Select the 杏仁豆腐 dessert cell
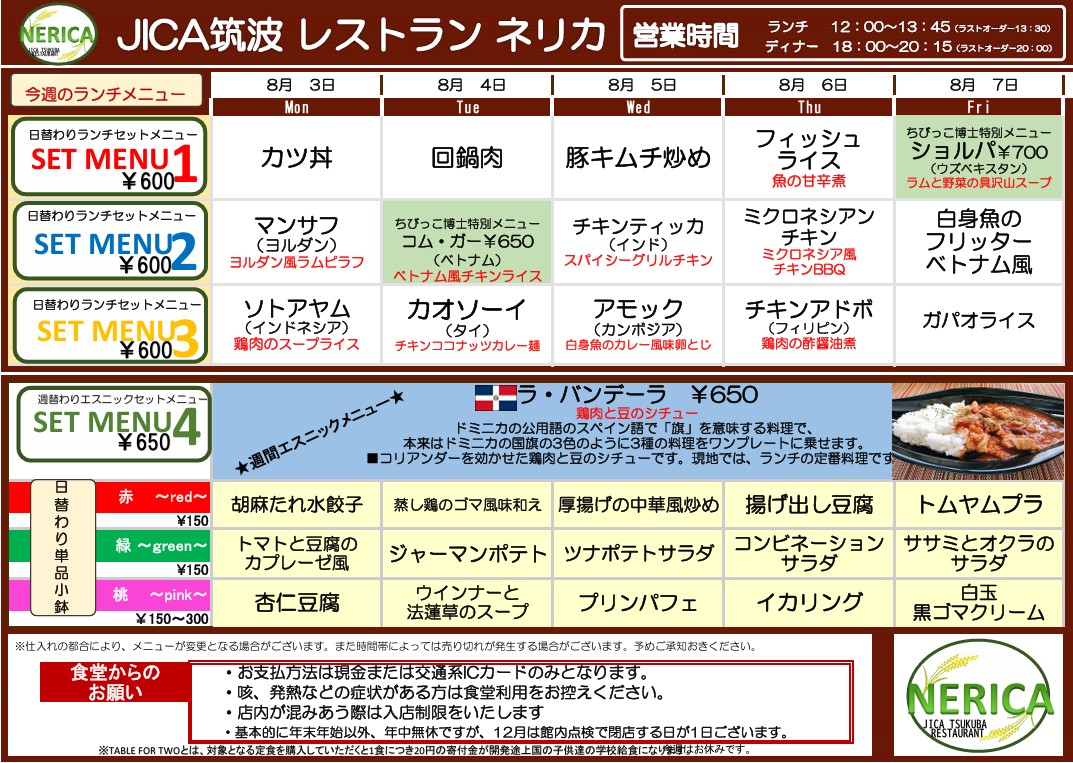 click(x=296, y=602)
